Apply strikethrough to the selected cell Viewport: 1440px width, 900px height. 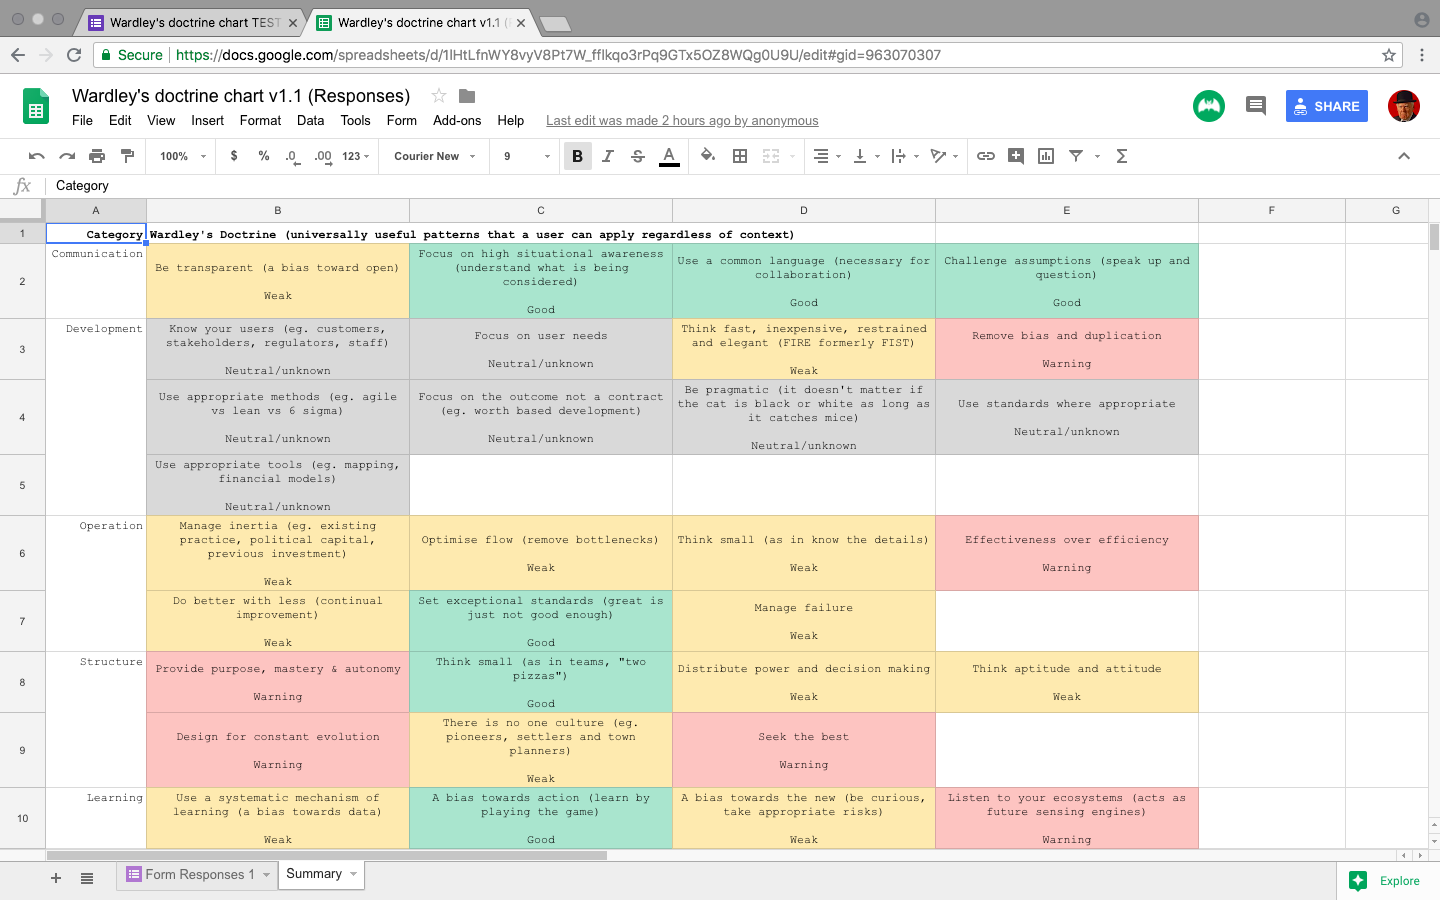[639, 156]
